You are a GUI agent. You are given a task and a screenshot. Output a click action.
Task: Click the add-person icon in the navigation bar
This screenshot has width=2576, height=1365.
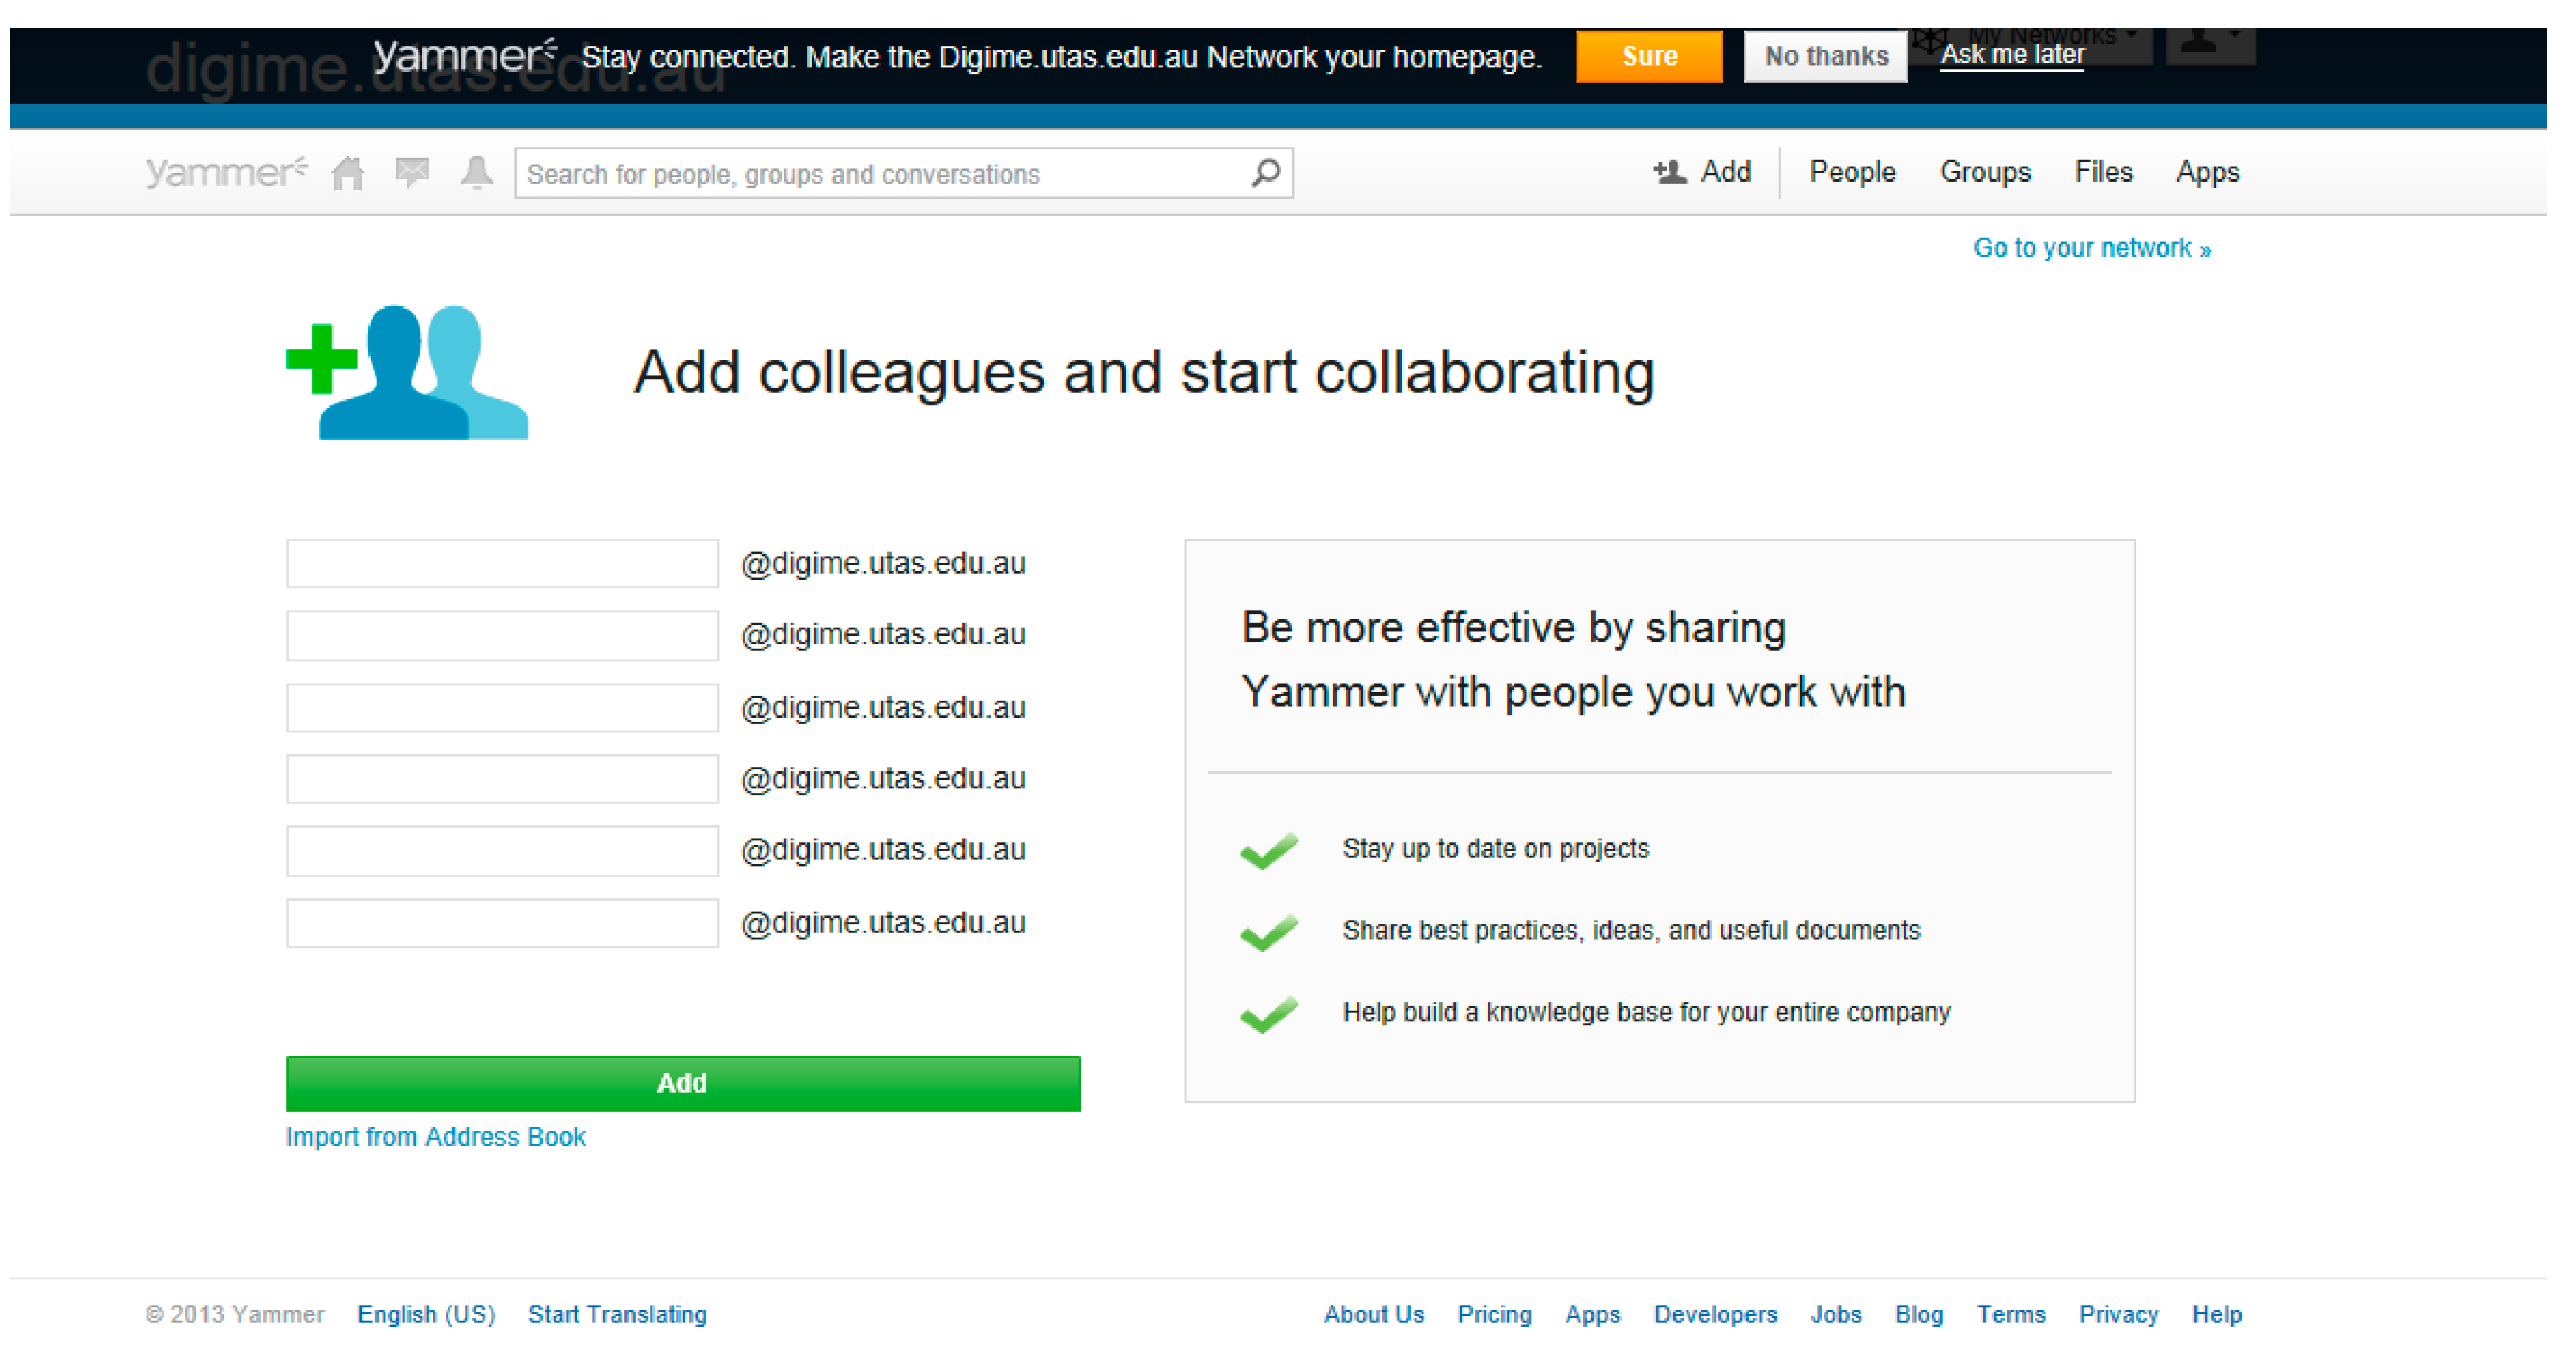(x=1669, y=173)
